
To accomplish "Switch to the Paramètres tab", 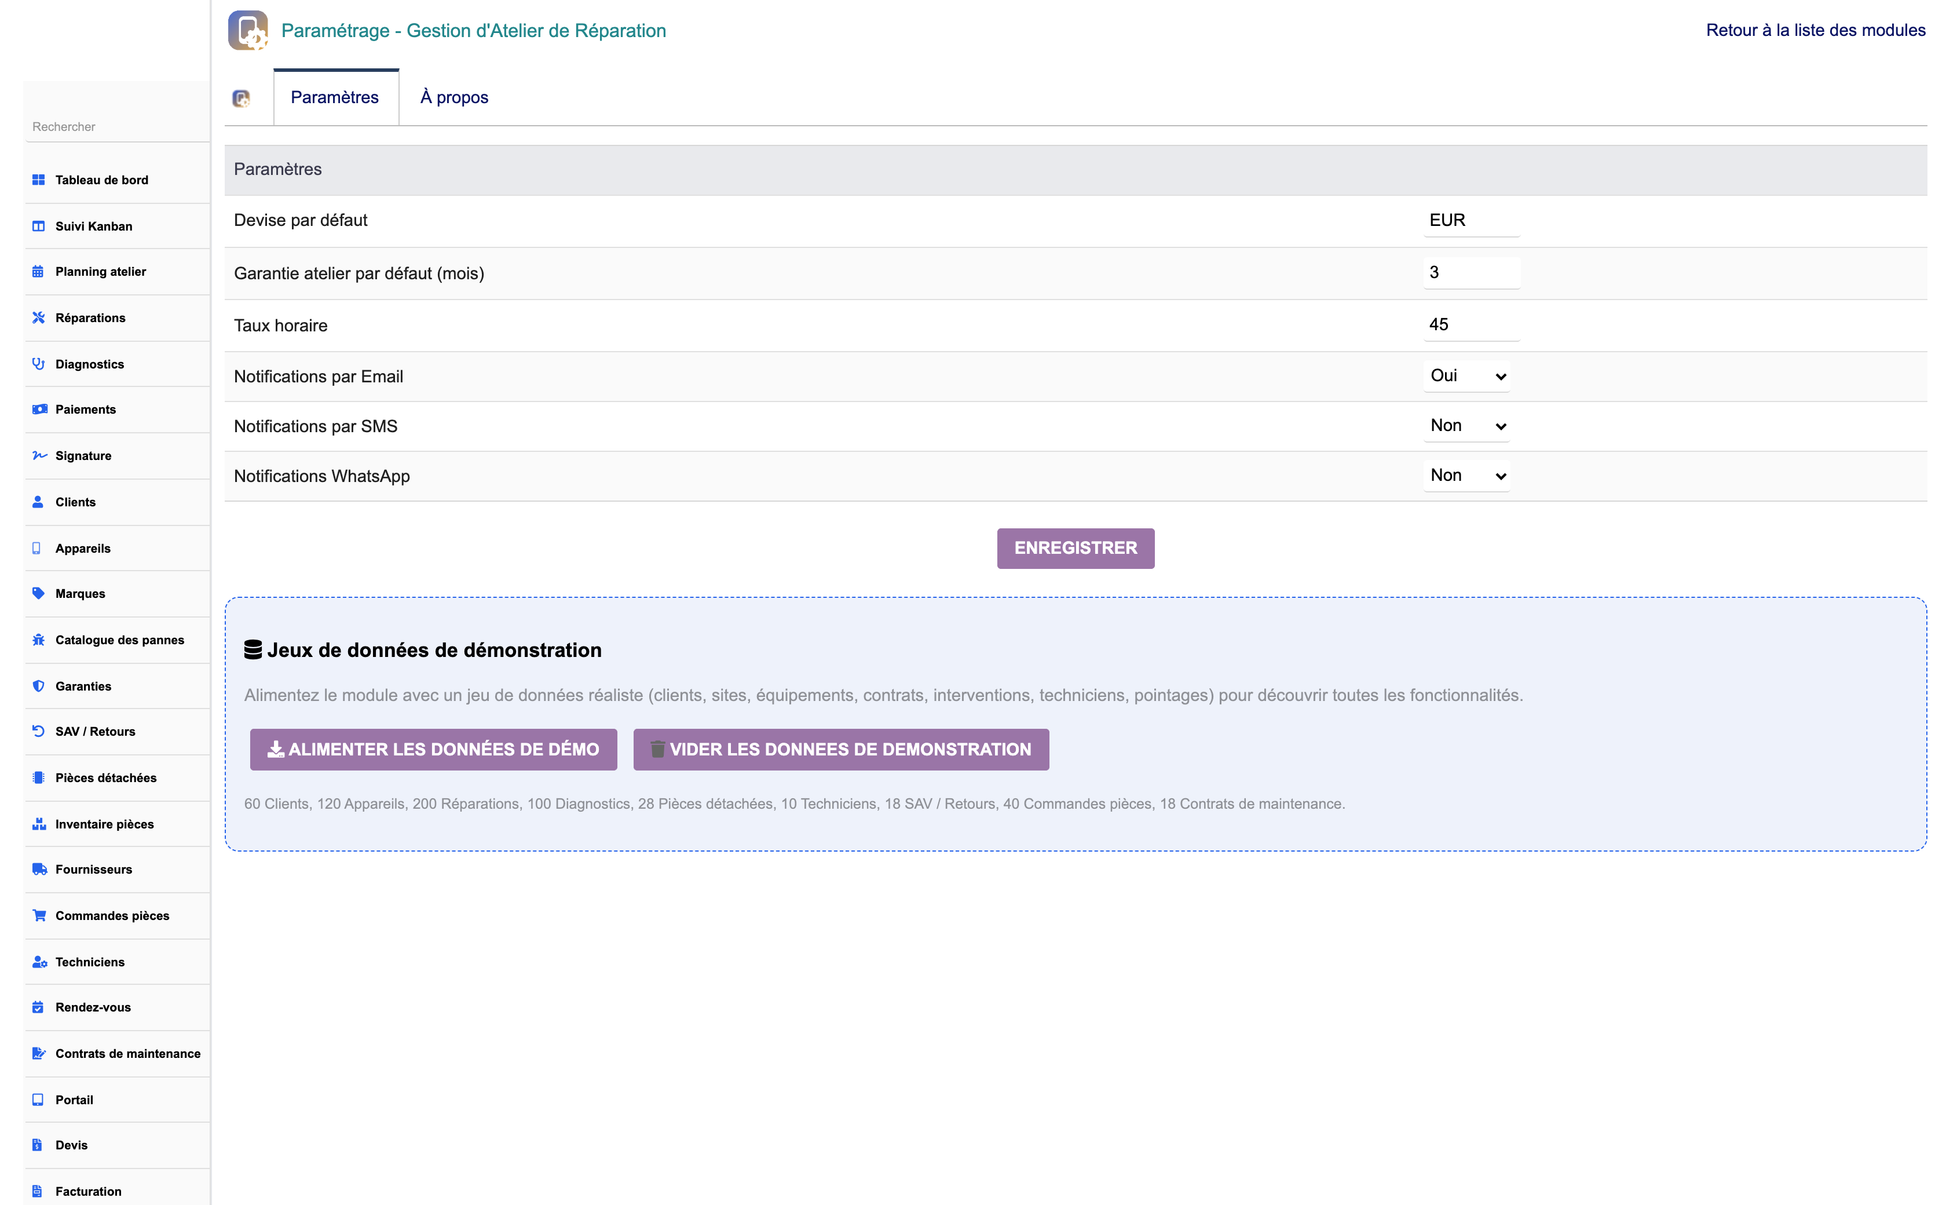I will 335,97.
